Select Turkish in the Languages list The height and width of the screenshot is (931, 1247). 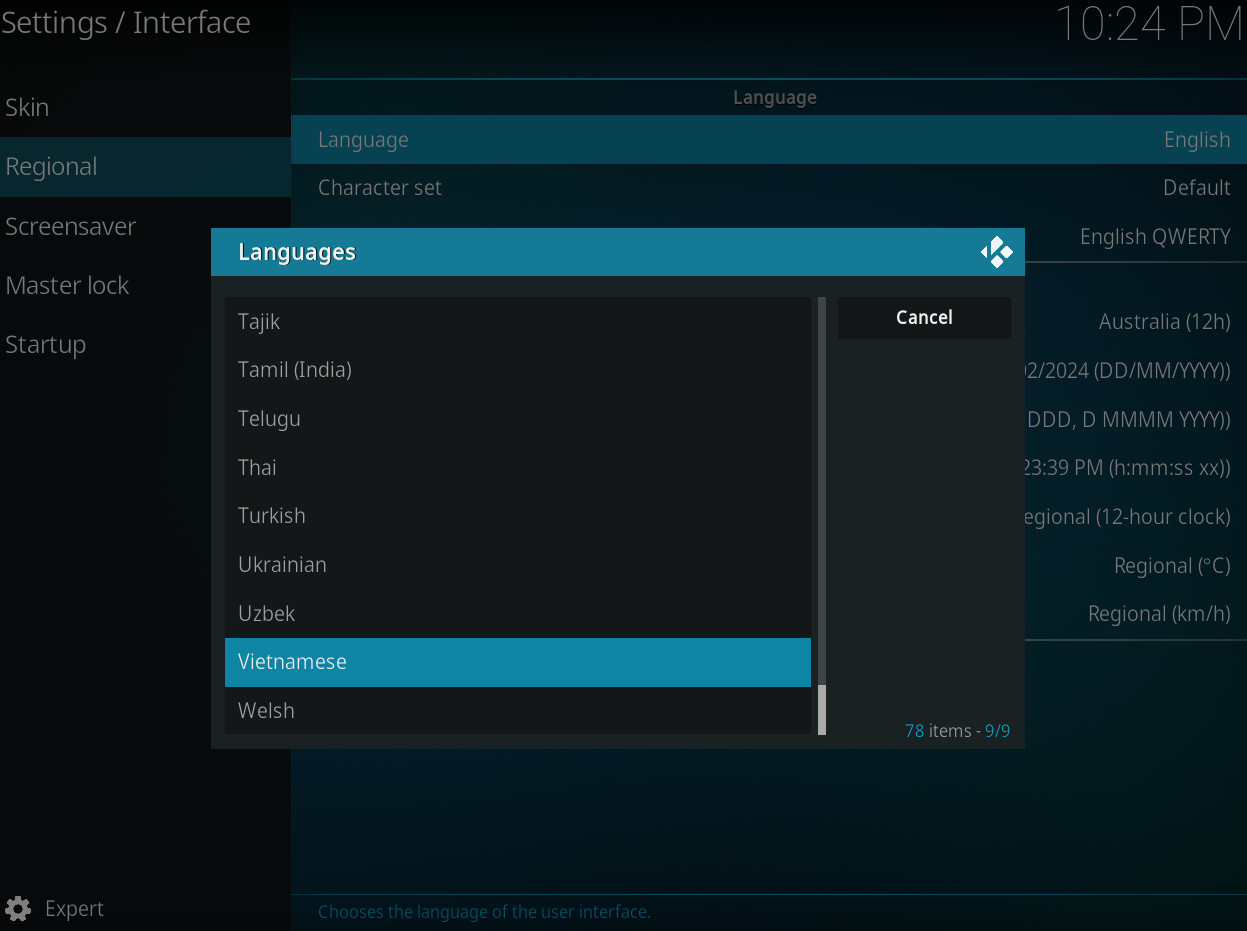(517, 516)
